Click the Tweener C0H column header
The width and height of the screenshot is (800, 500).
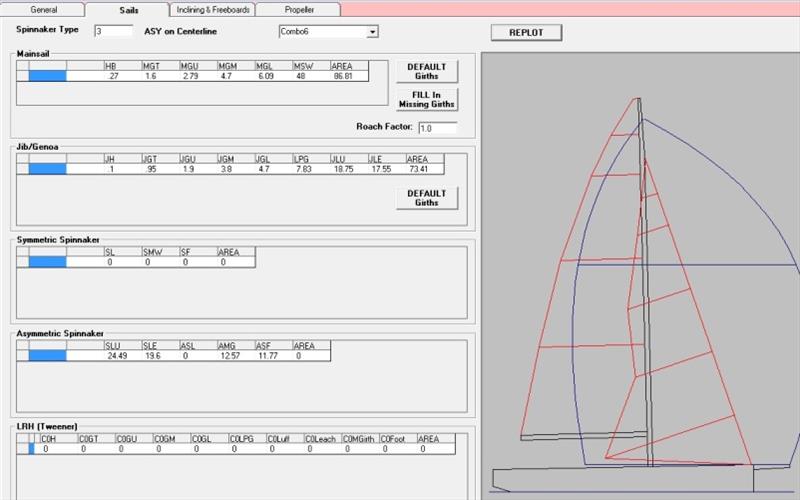pyautogui.click(x=59, y=438)
